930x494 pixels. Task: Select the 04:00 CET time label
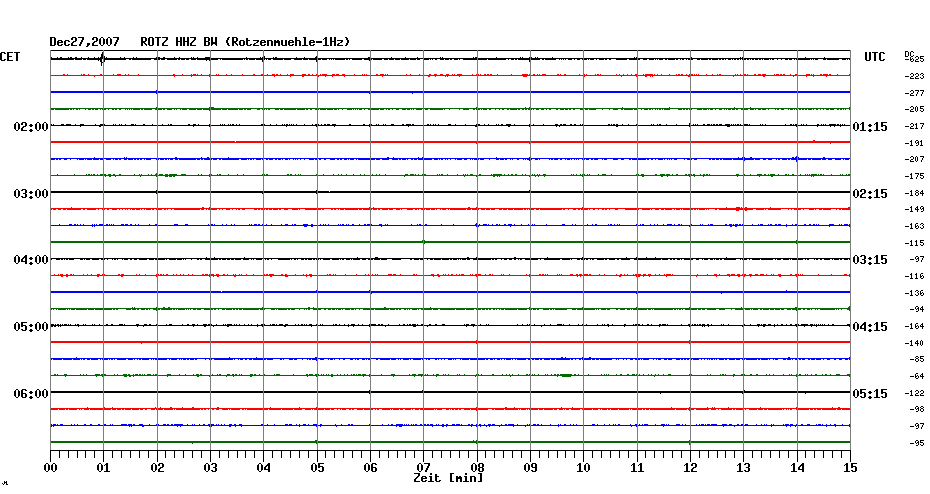(x=31, y=260)
